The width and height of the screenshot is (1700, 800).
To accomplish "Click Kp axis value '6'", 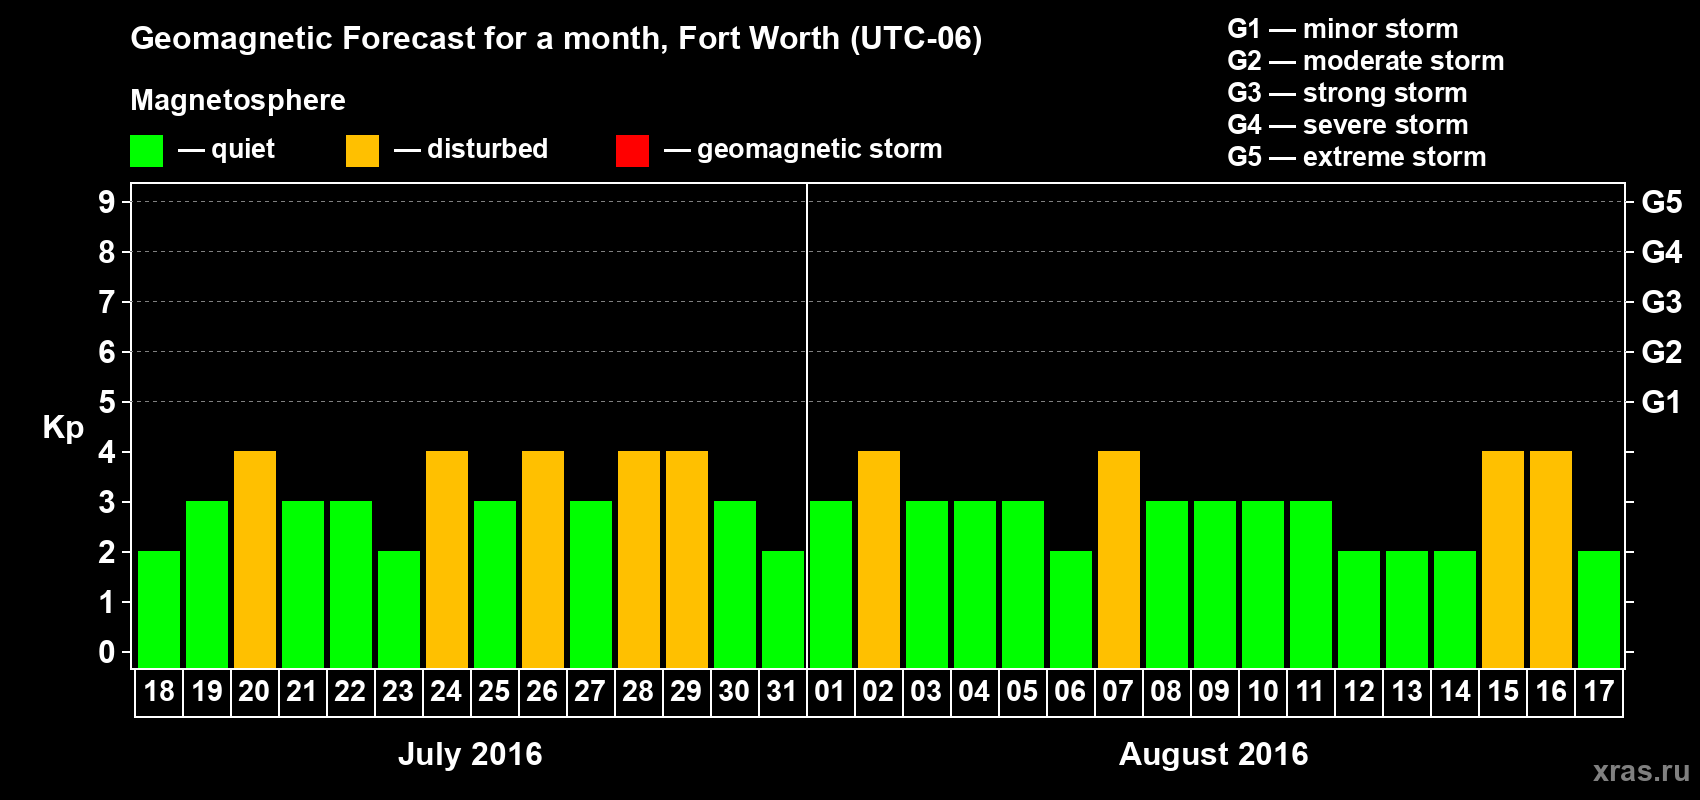I will coord(107,352).
